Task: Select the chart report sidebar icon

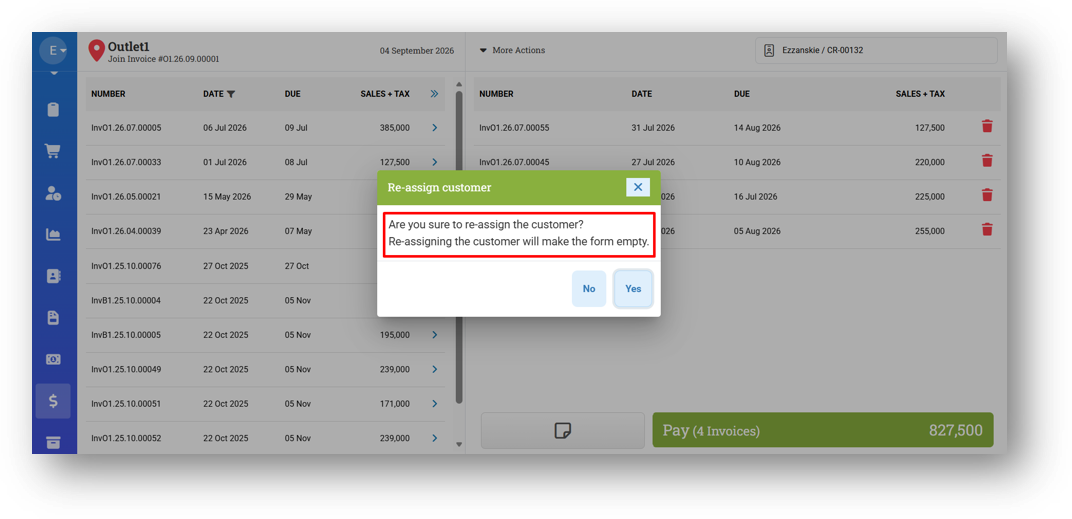Action: click(53, 235)
